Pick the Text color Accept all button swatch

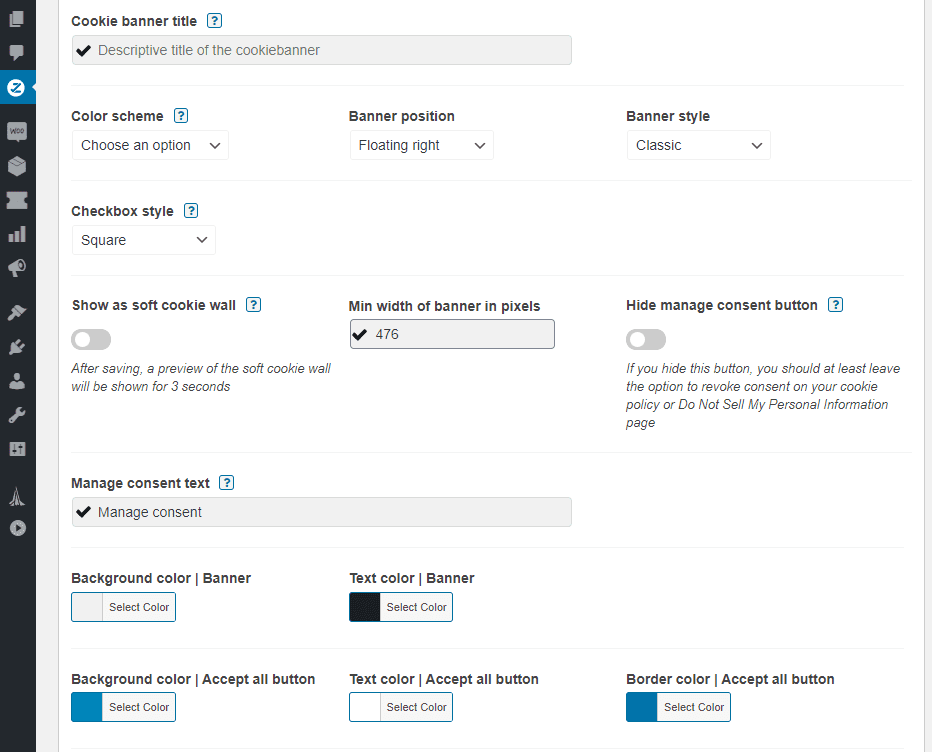[x=362, y=706]
